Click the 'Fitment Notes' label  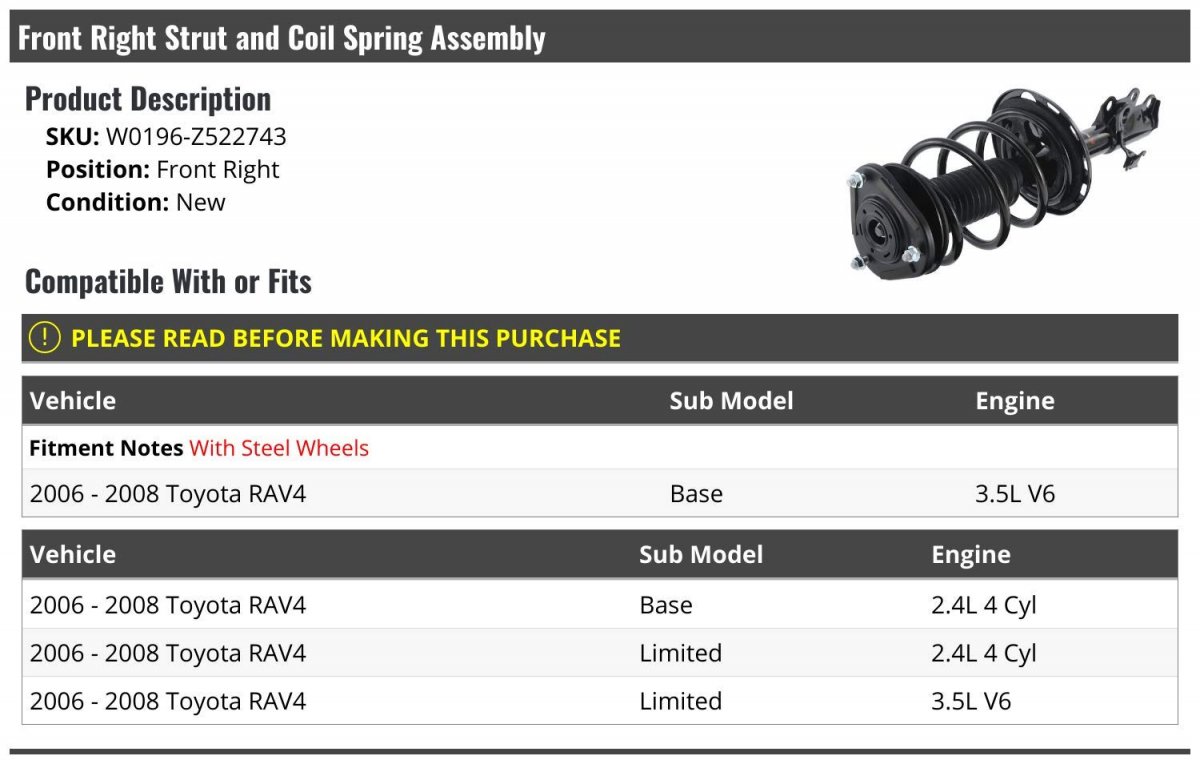[x=106, y=448]
